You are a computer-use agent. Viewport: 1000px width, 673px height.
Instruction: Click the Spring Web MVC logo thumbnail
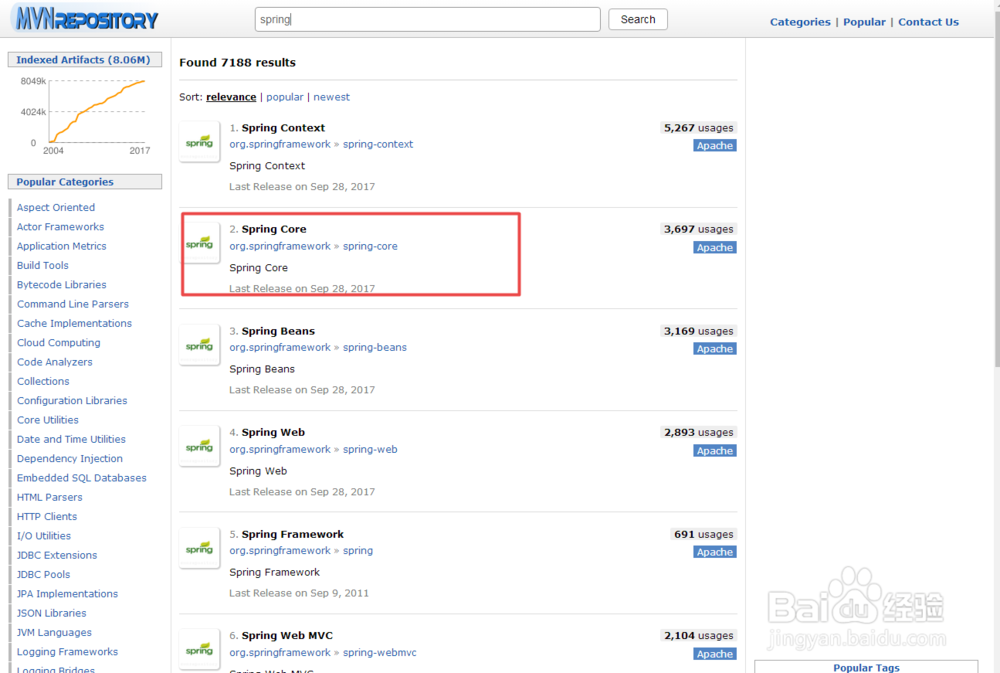(200, 649)
